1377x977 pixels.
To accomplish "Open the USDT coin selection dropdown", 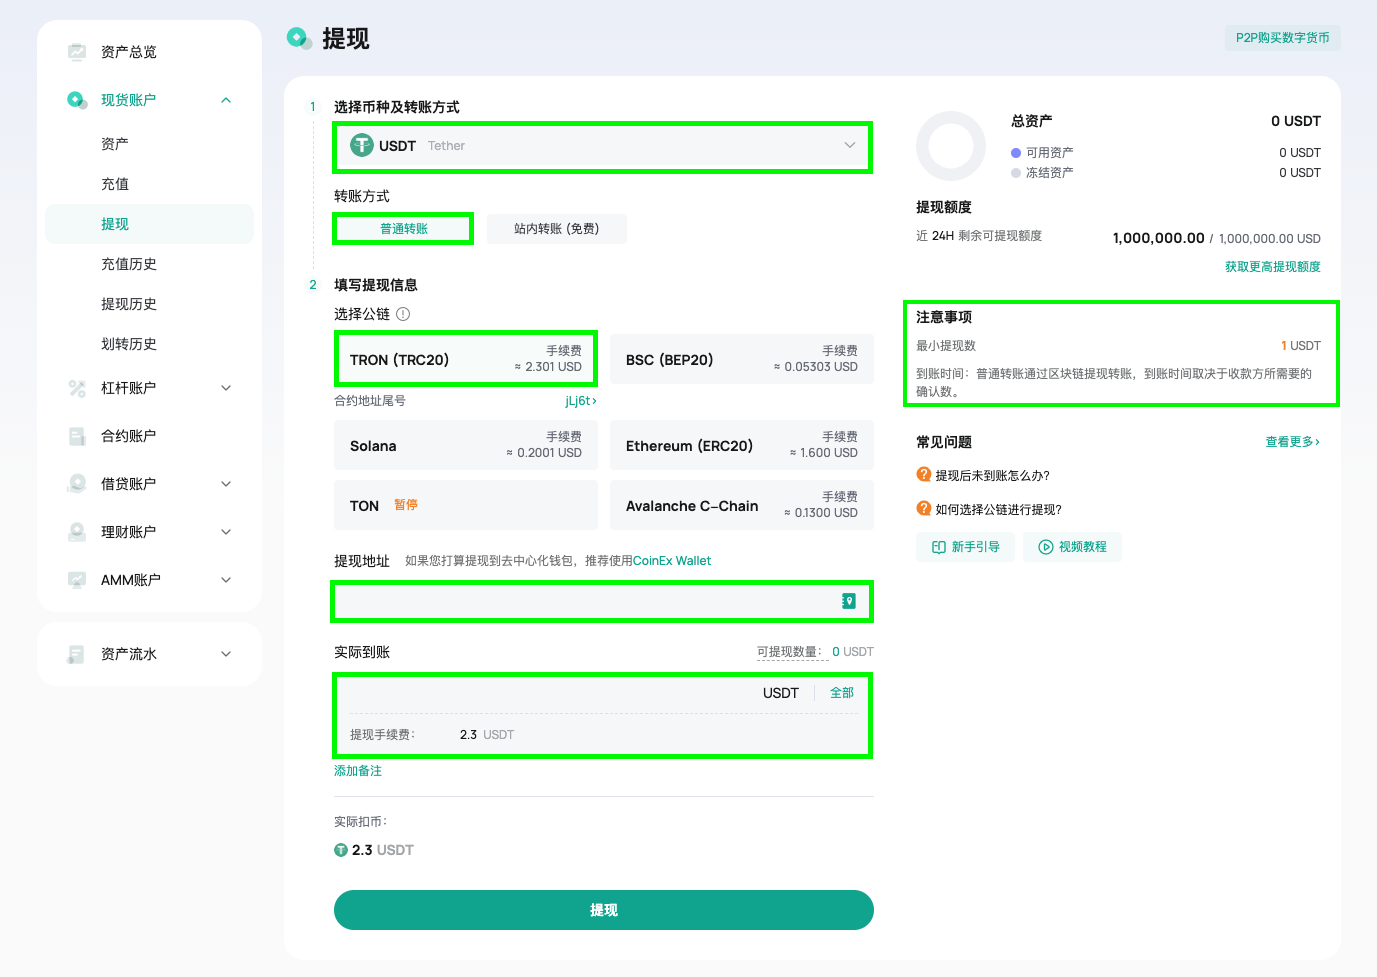I will [x=603, y=146].
